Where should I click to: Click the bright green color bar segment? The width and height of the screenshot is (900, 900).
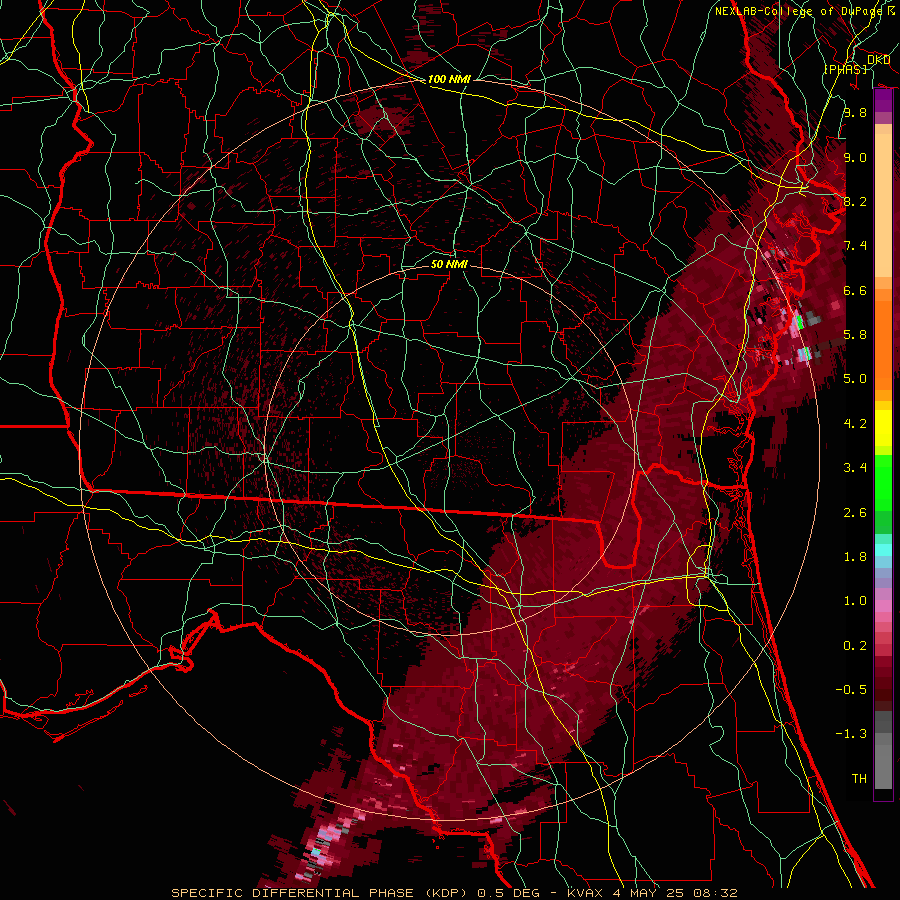pos(883,482)
